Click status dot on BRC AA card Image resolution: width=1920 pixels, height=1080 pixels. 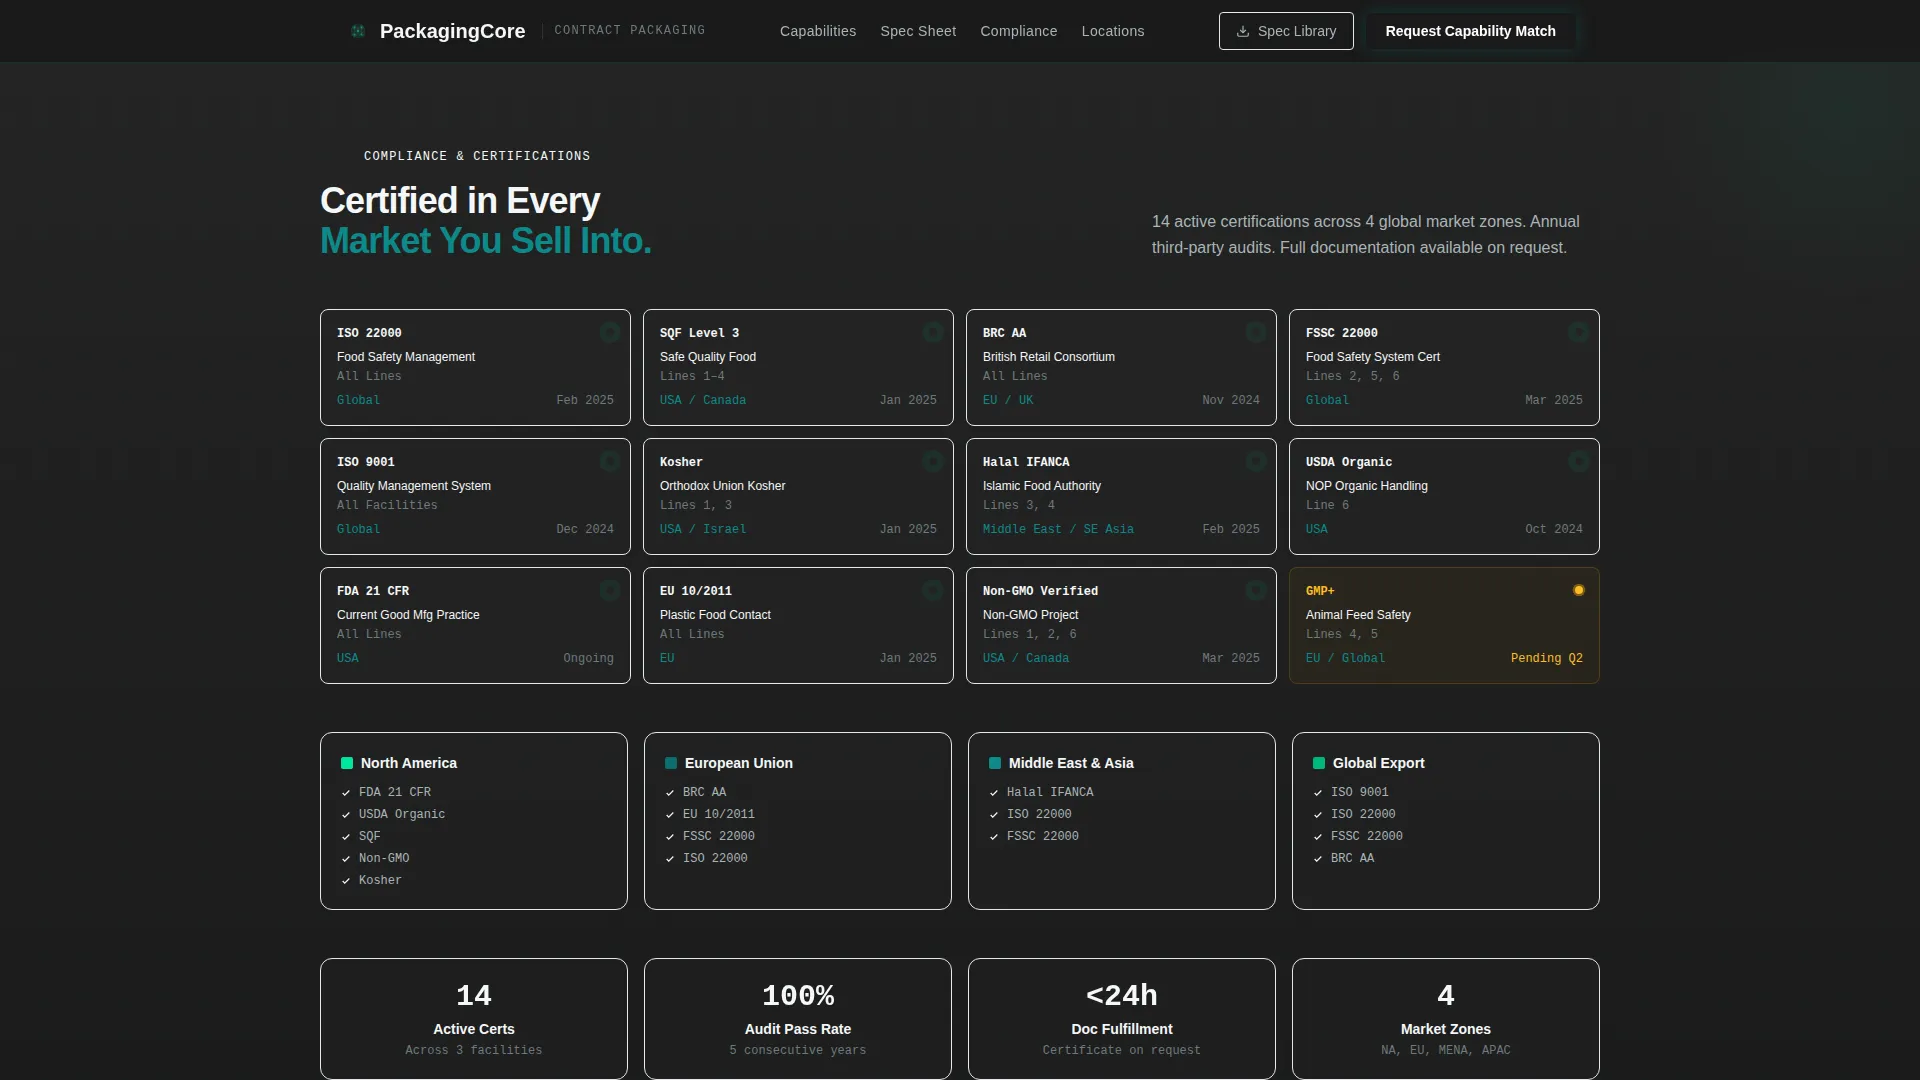tap(1256, 332)
